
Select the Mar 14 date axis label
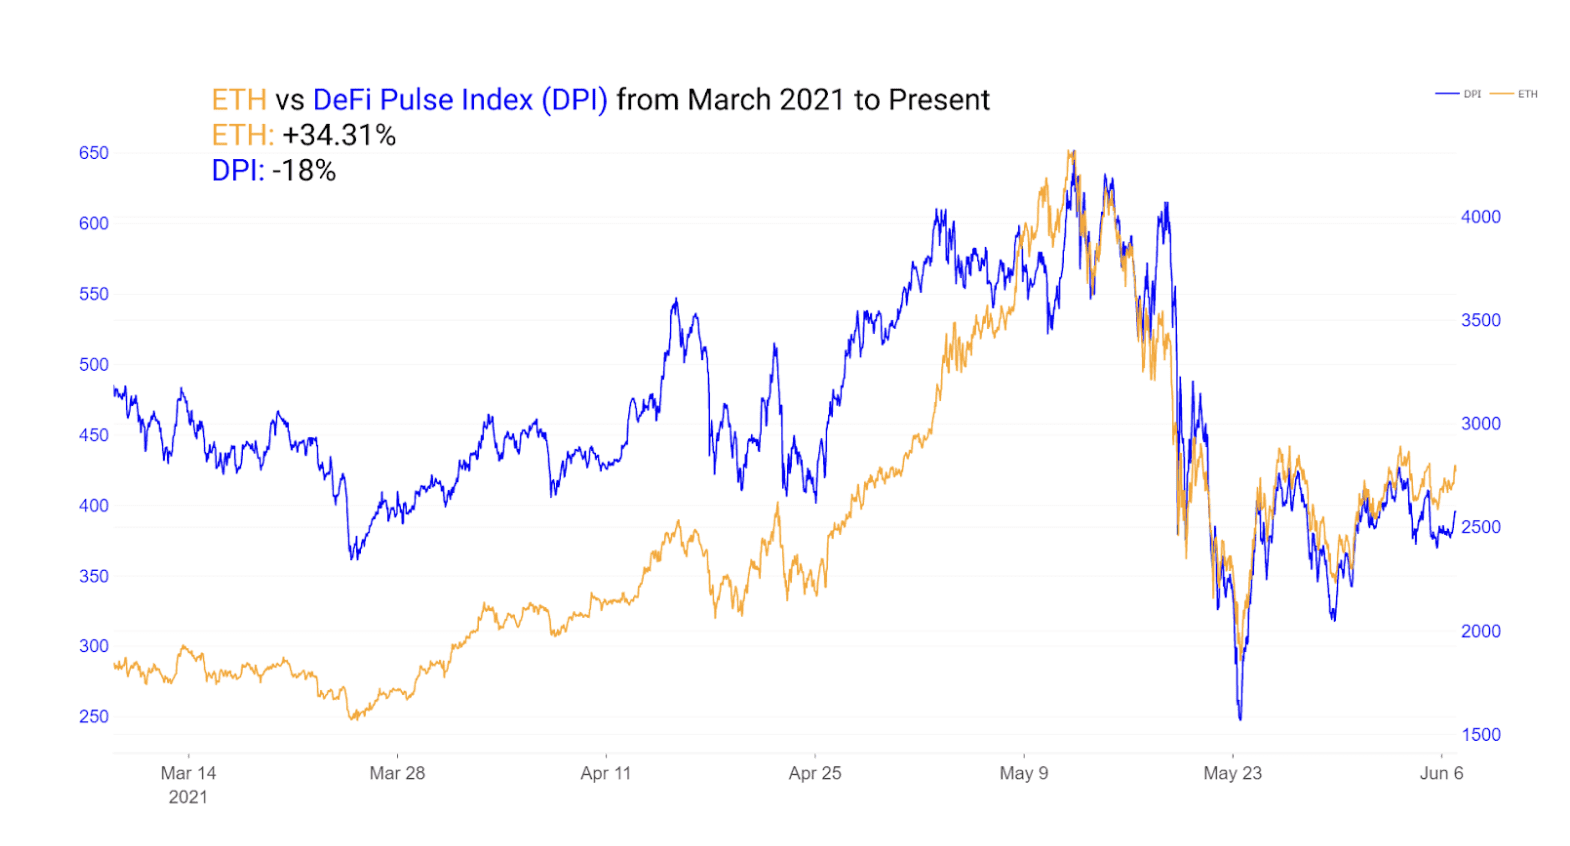tap(188, 773)
